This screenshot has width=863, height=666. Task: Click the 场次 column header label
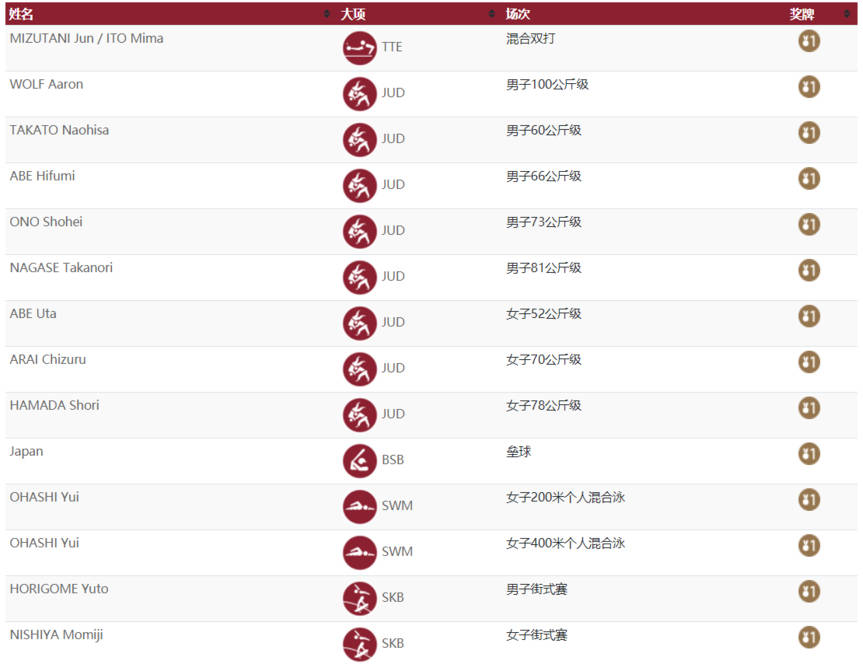(518, 14)
